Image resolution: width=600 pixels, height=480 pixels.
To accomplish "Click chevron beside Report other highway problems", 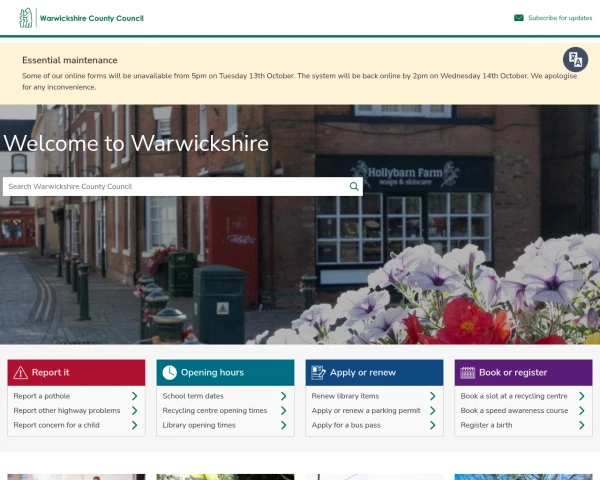I will tap(135, 410).
